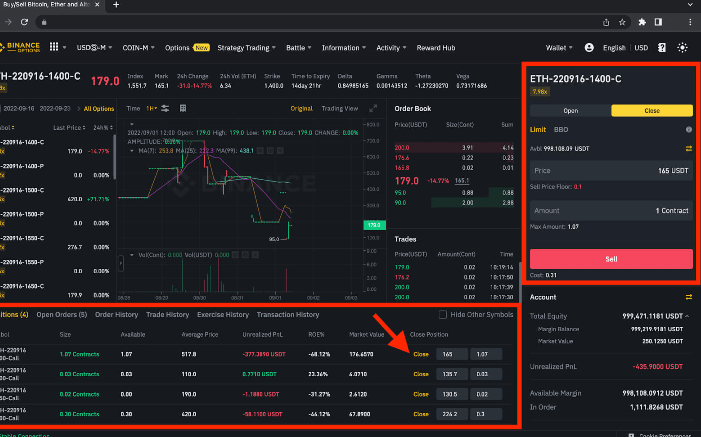This screenshot has width=701, height=437.
Task: Collapse chart side panel handle
Action: pos(121,263)
